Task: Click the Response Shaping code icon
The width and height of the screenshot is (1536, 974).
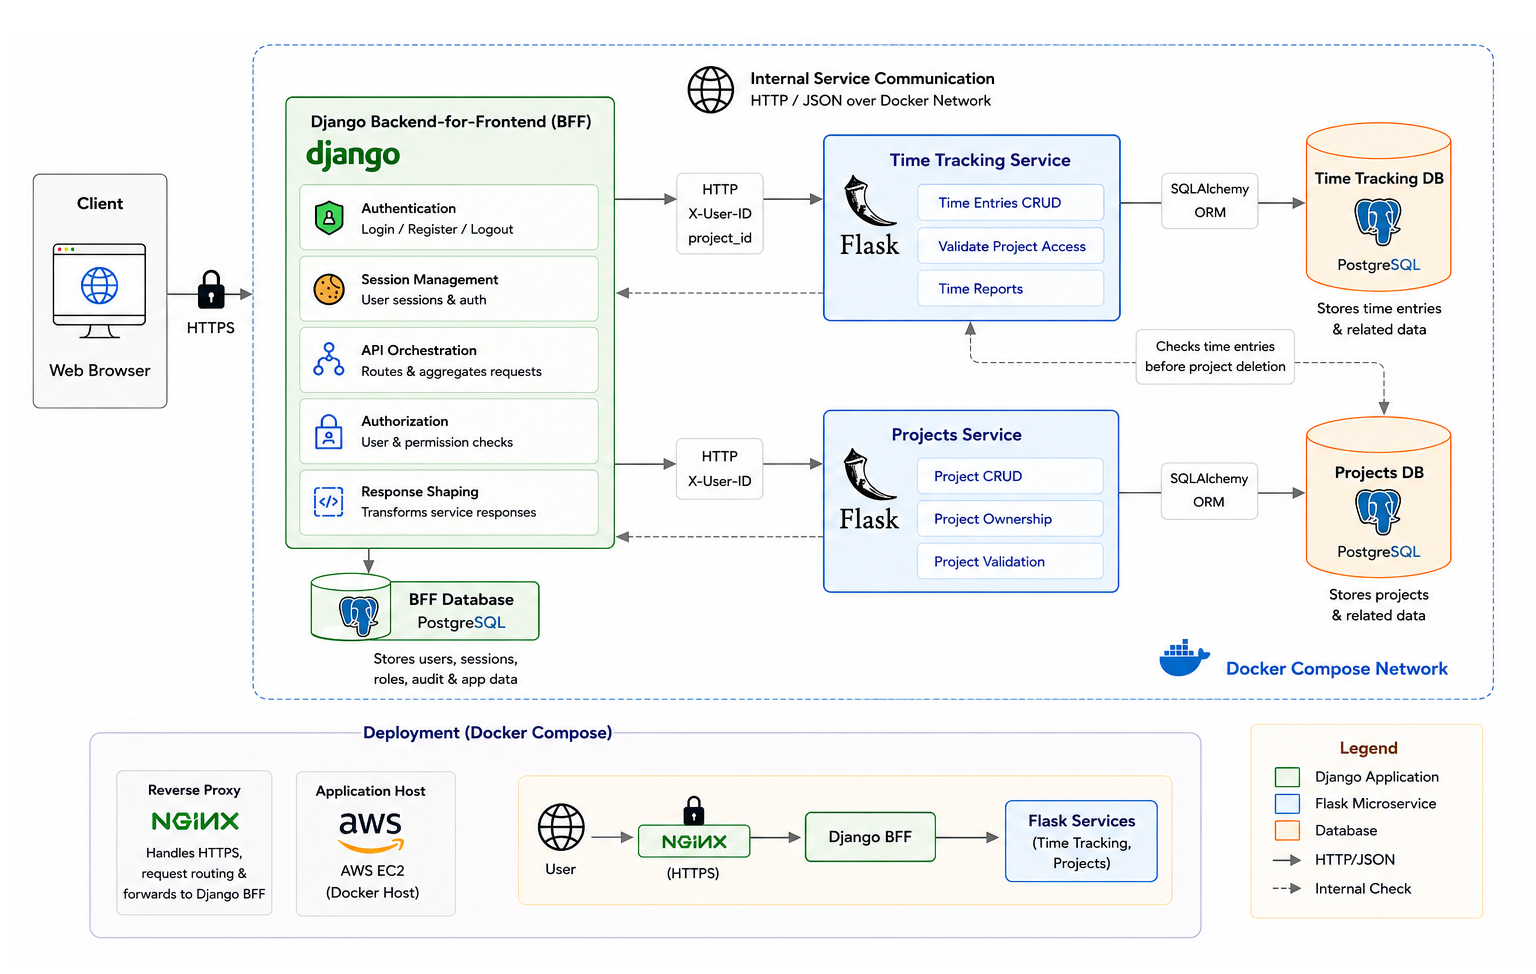Action: click(329, 501)
